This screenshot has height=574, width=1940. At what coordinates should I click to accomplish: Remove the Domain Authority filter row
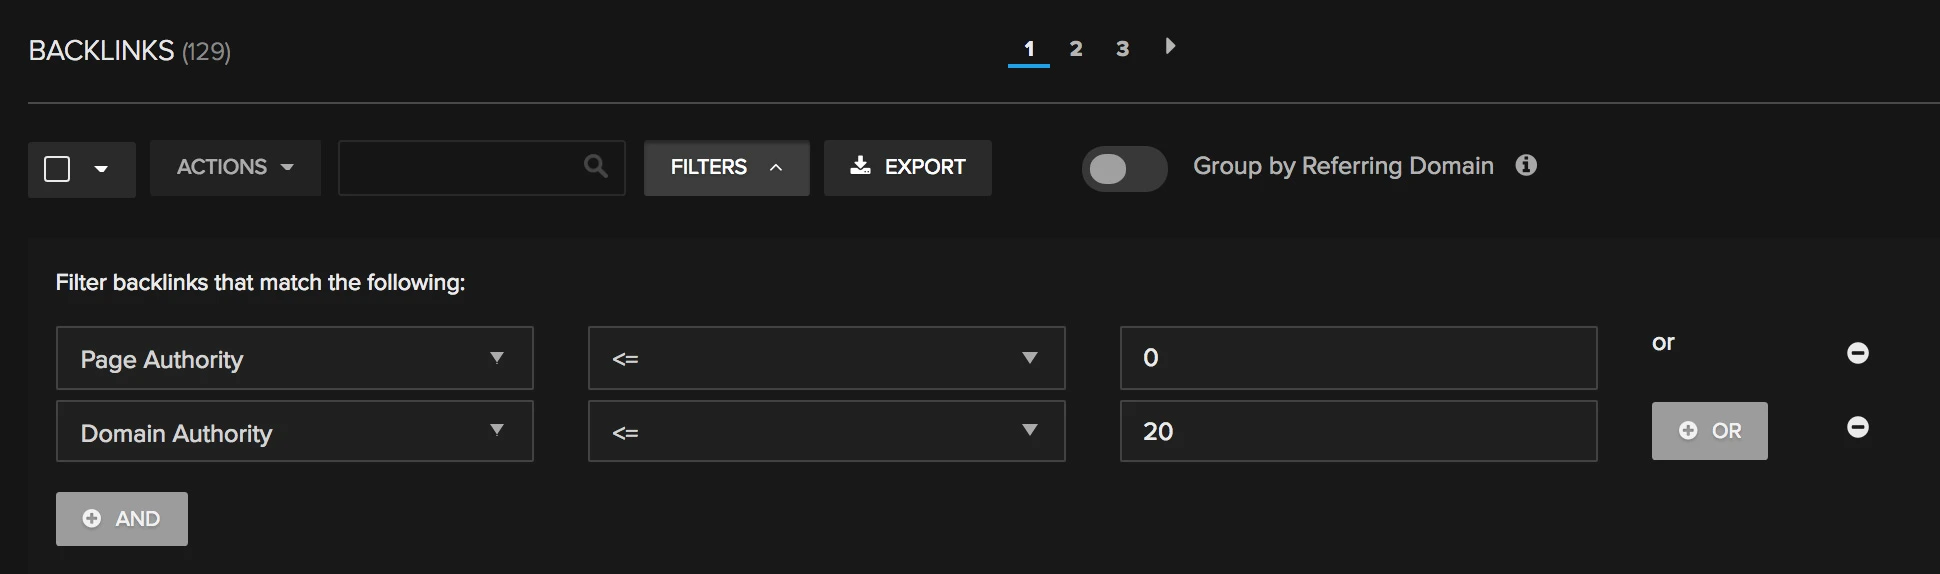[x=1857, y=427]
